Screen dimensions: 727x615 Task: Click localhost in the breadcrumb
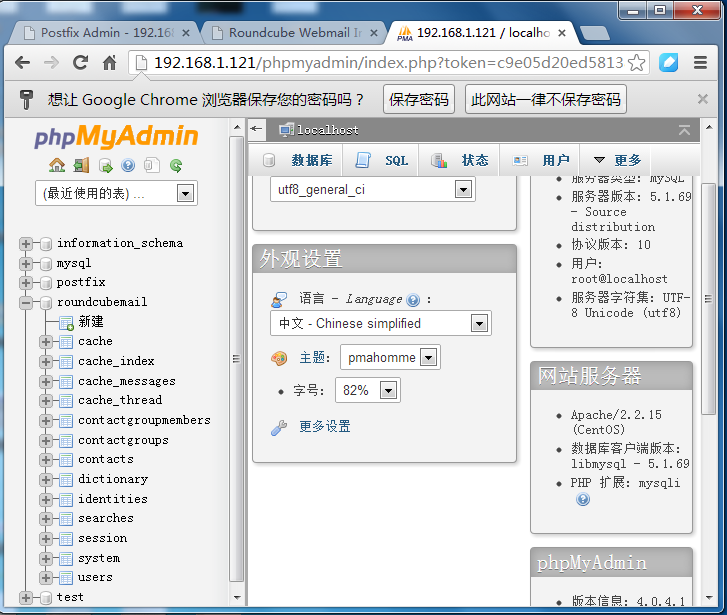point(328,130)
